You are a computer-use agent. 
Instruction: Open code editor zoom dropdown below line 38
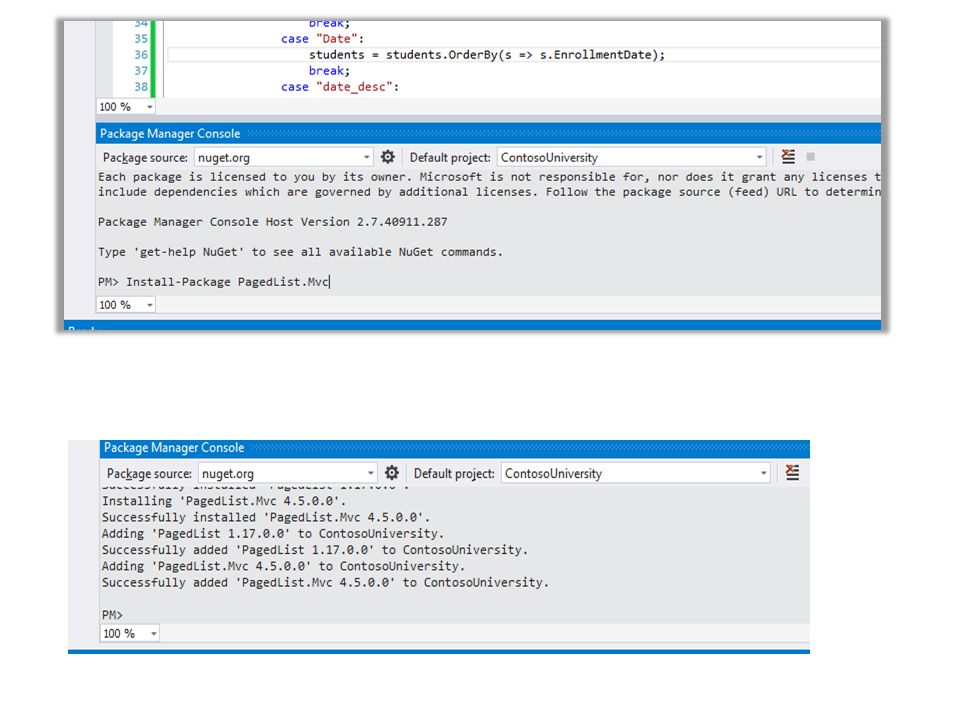(x=126, y=107)
